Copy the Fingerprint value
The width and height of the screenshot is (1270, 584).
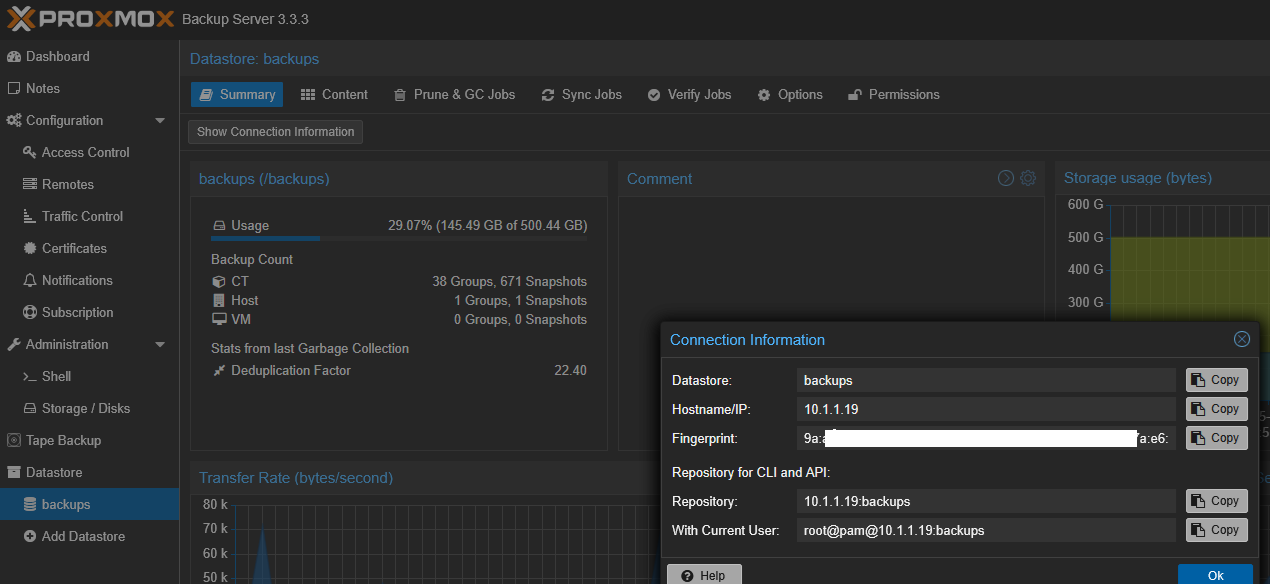tap(1216, 438)
